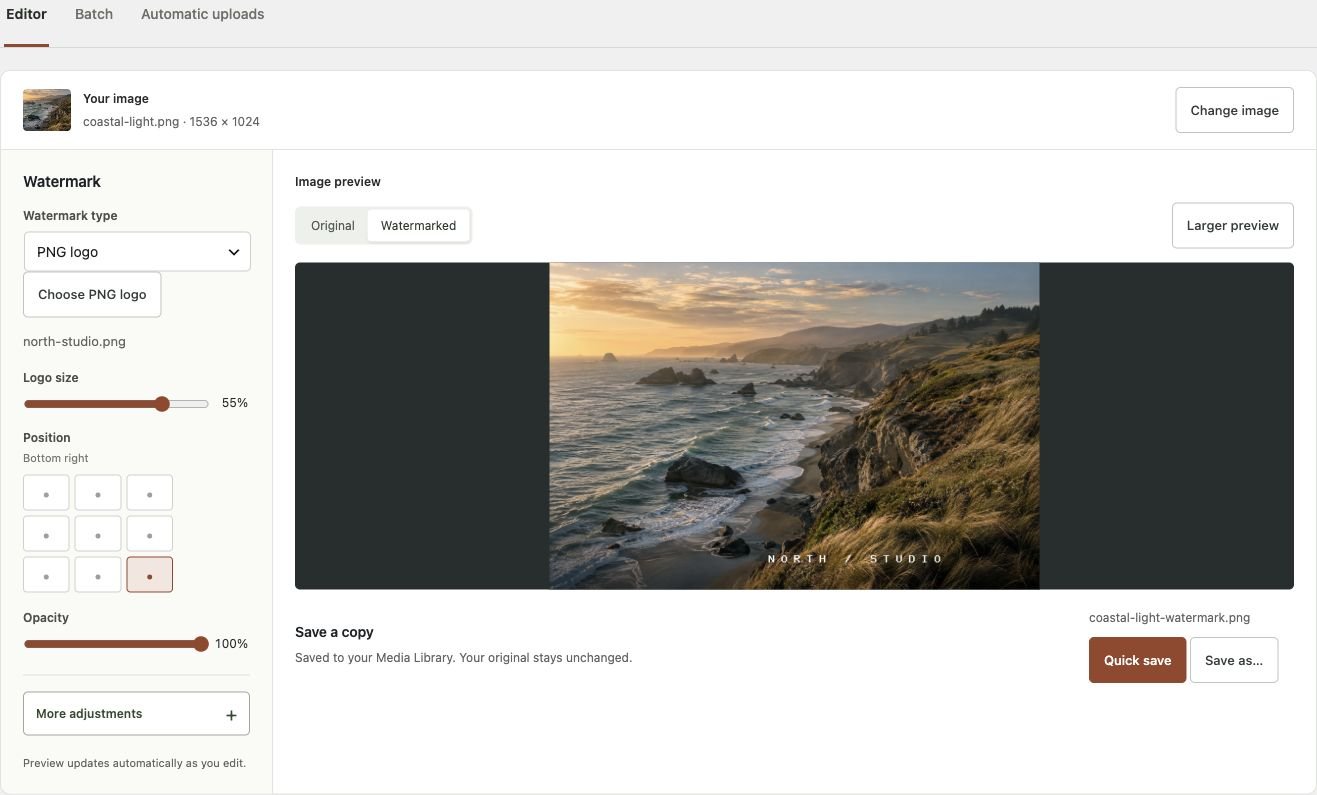The image size is (1317, 795).
Task: Click Choose PNG logo button
Action: tap(92, 294)
